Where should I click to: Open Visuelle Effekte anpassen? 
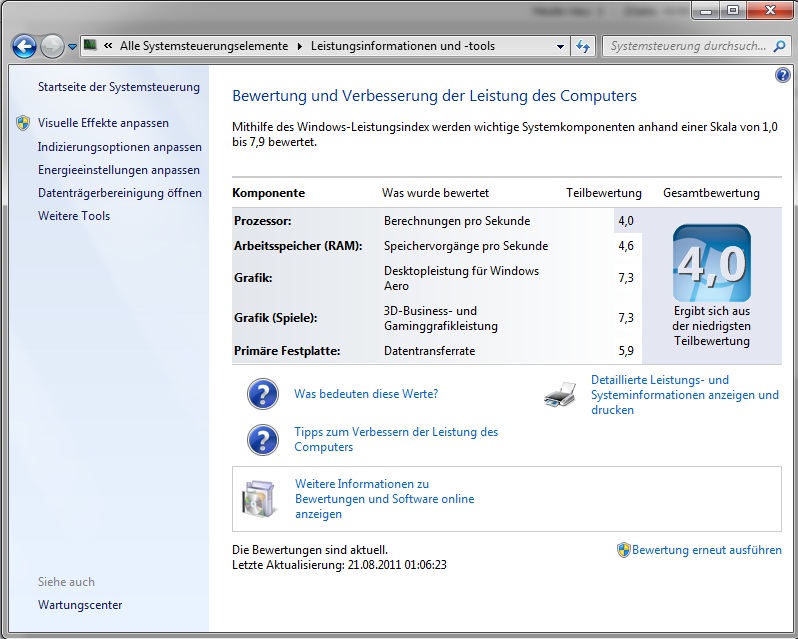point(103,123)
